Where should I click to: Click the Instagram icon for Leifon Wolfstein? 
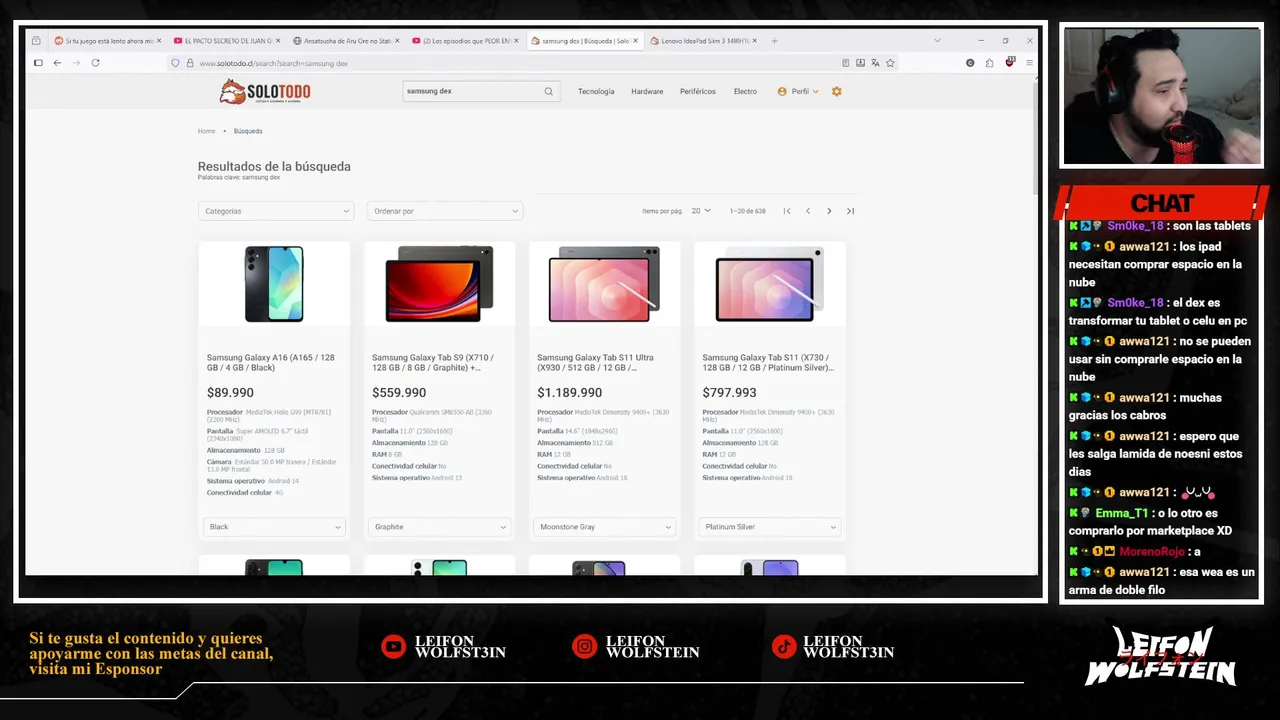pyautogui.click(x=584, y=647)
